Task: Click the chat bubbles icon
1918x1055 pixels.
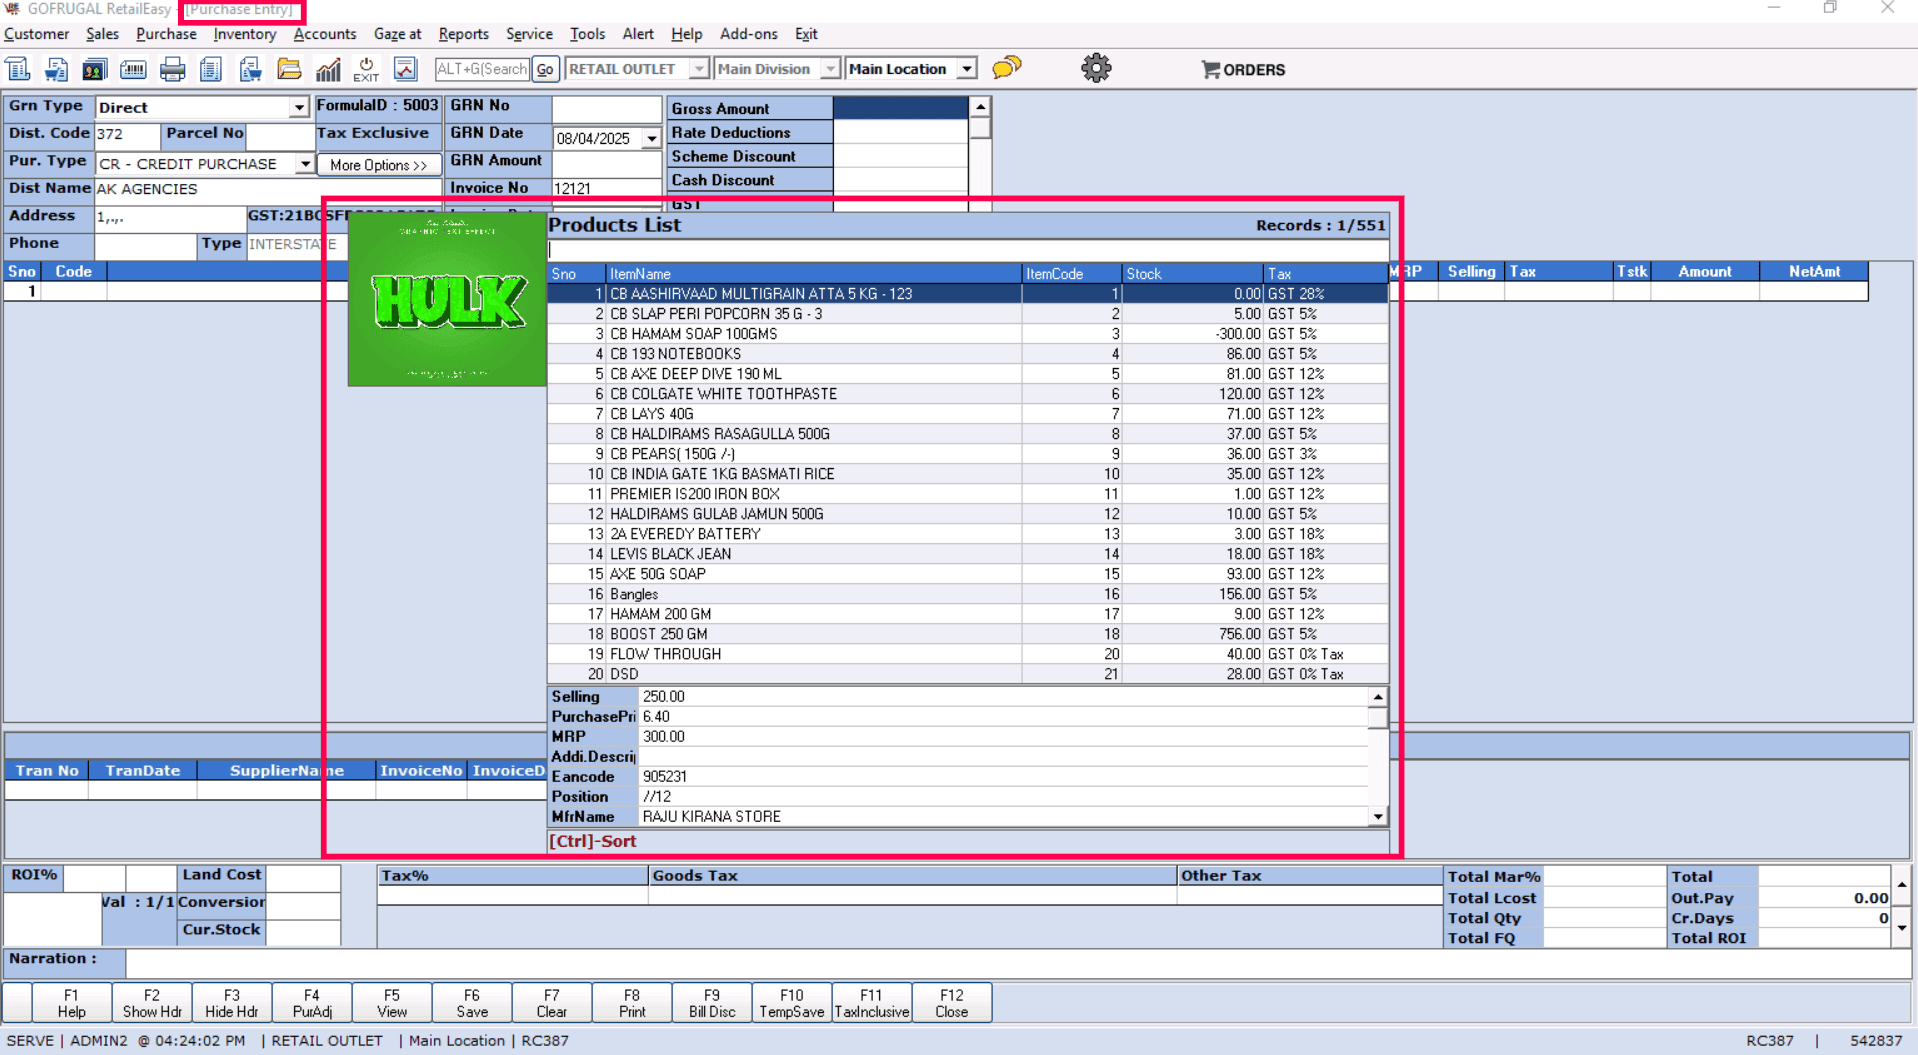Action: (x=1006, y=68)
